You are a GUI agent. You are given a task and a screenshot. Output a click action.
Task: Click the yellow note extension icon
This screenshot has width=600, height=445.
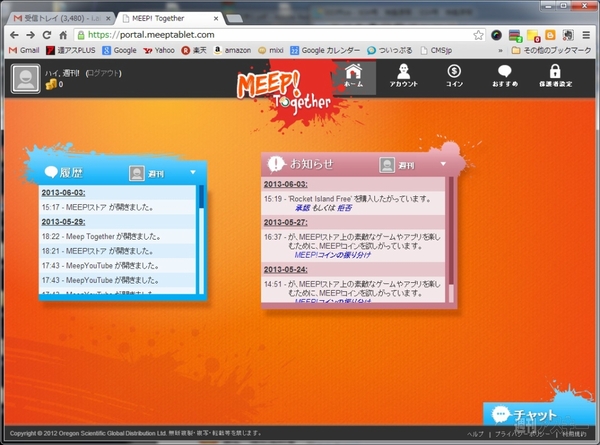(533, 36)
